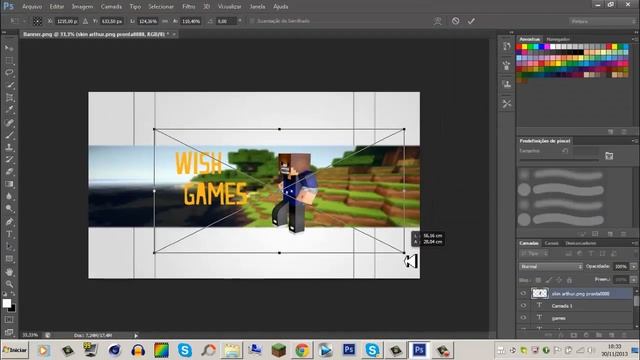The image size is (640, 360).
Task: Open the Camadas panel flyout menu
Action: pos(635,243)
